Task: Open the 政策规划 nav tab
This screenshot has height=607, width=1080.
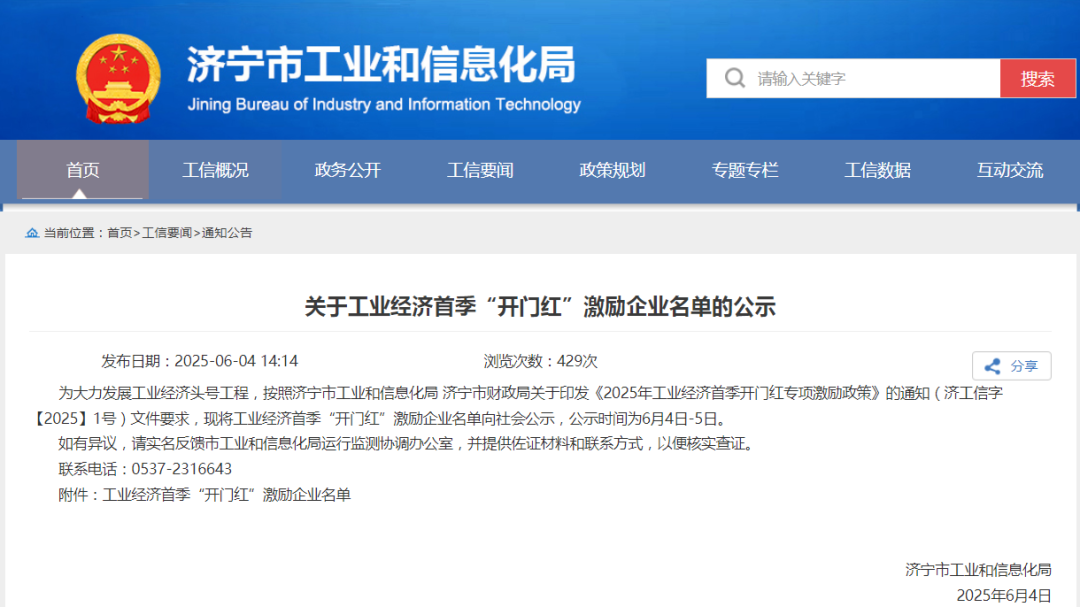Action: pyautogui.click(x=612, y=170)
